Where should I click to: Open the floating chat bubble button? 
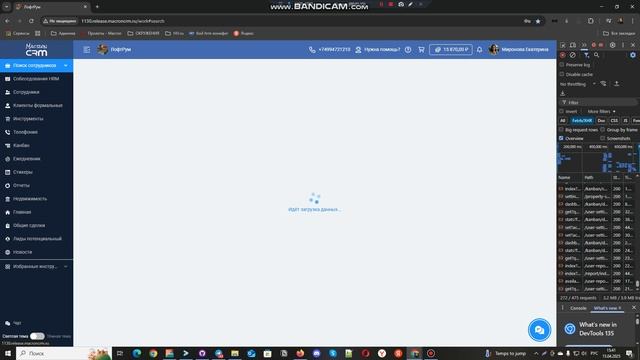point(539,330)
